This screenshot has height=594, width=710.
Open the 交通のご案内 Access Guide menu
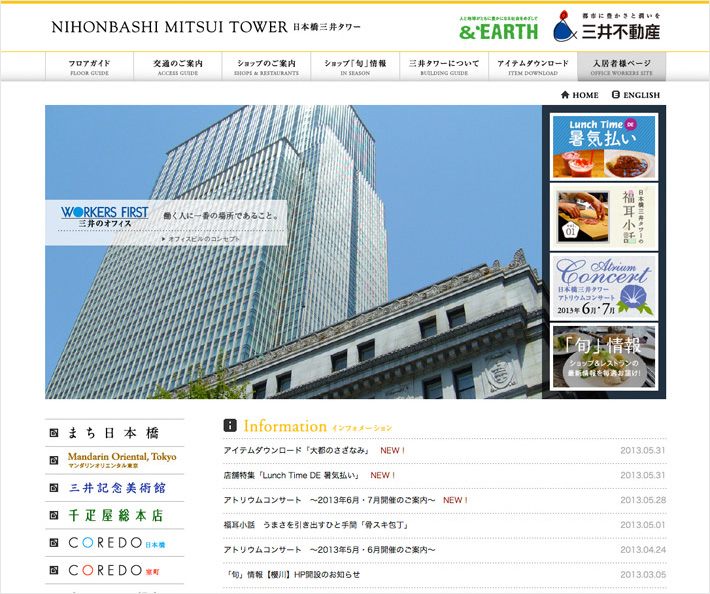[x=178, y=67]
